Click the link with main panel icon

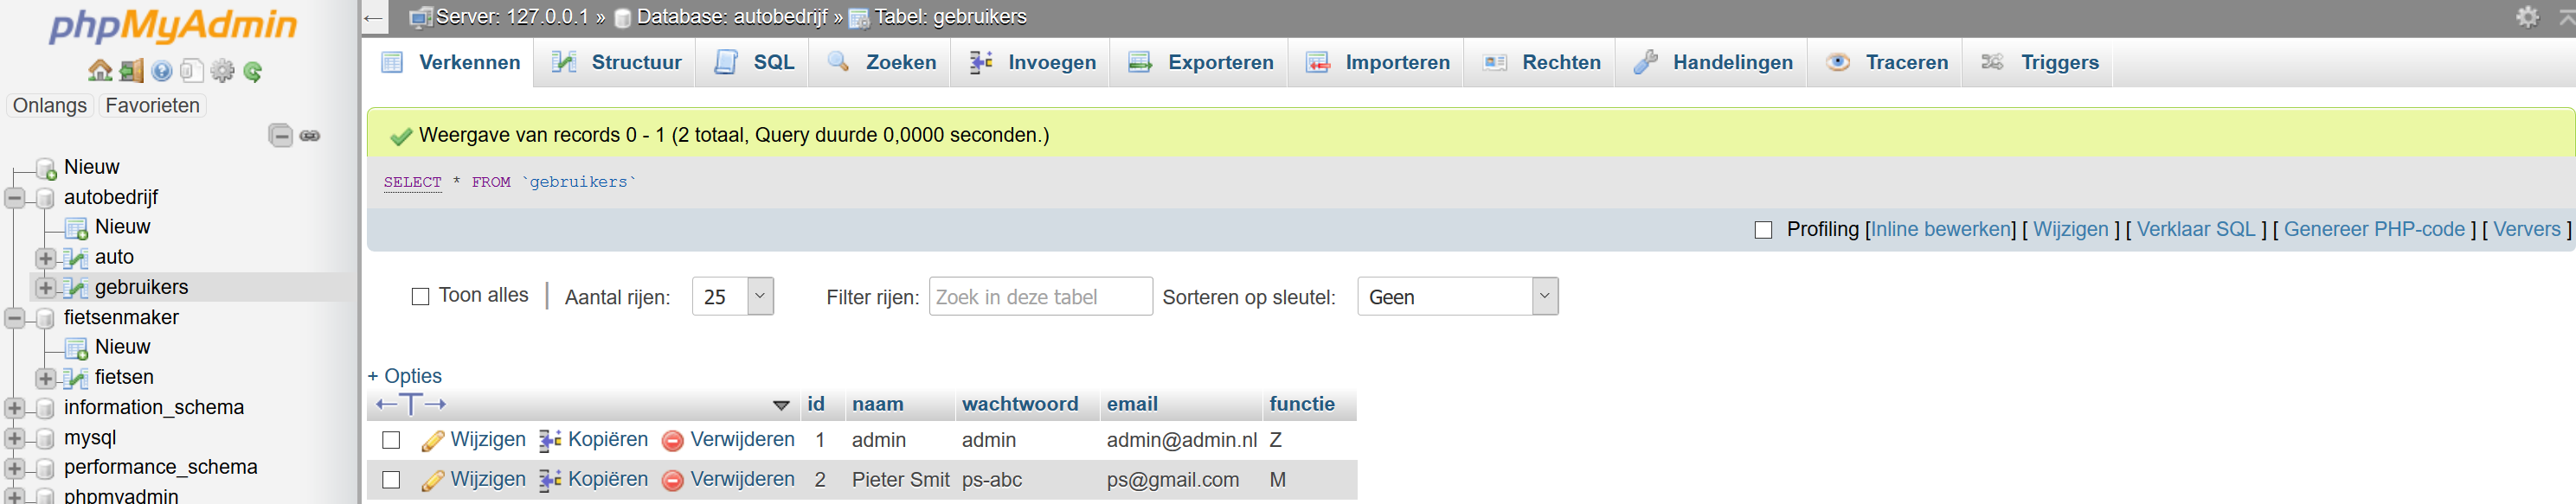point(310,135)
